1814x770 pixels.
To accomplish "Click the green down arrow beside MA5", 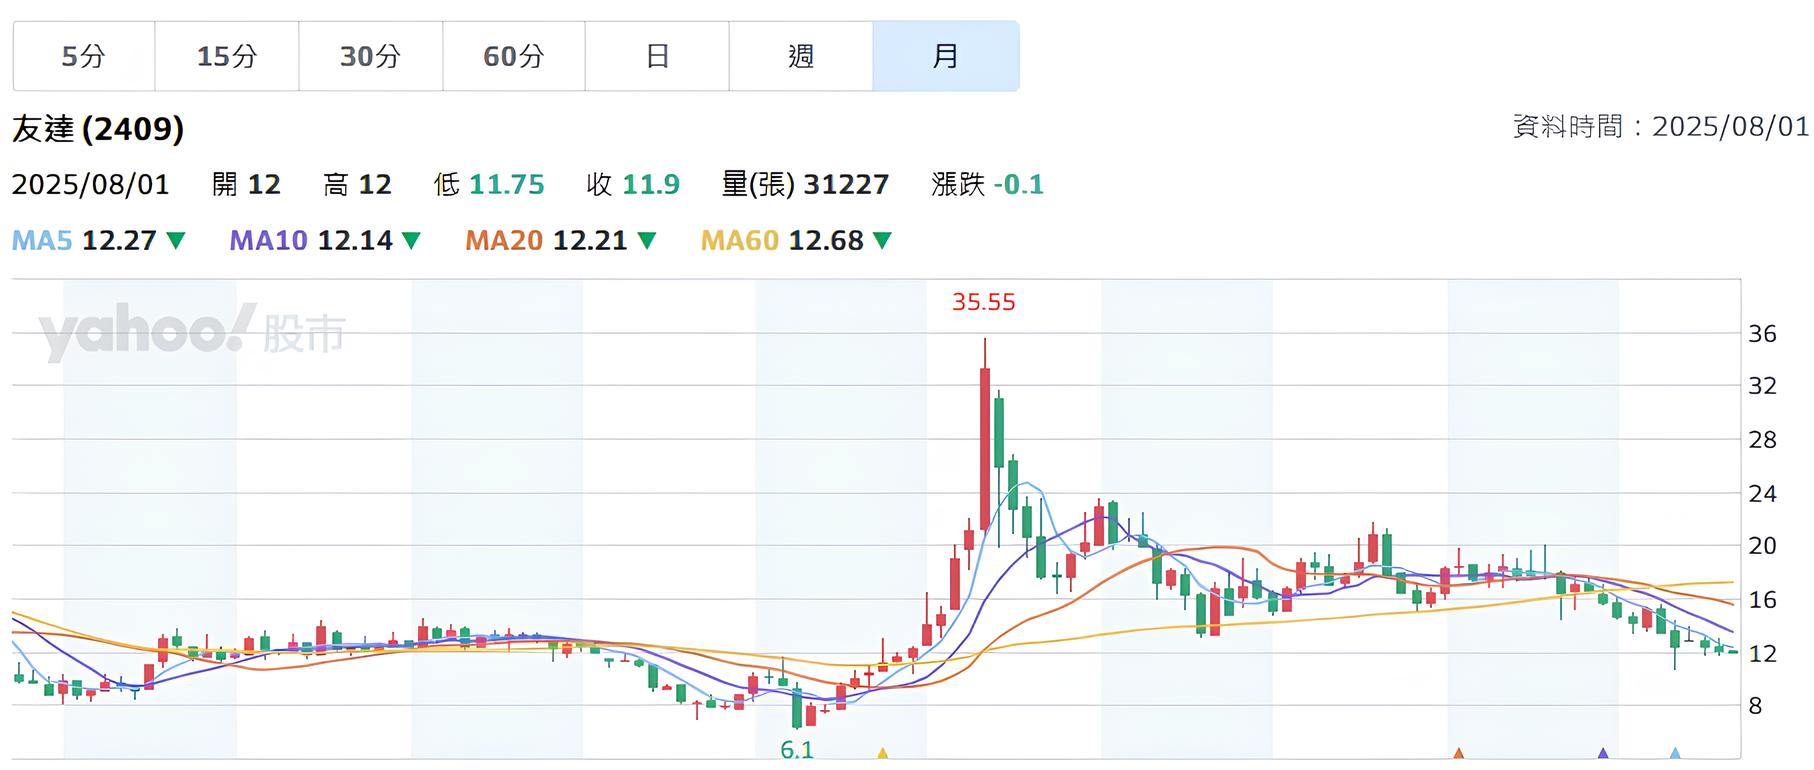I will pyautogui.click(x=176, y=241).
